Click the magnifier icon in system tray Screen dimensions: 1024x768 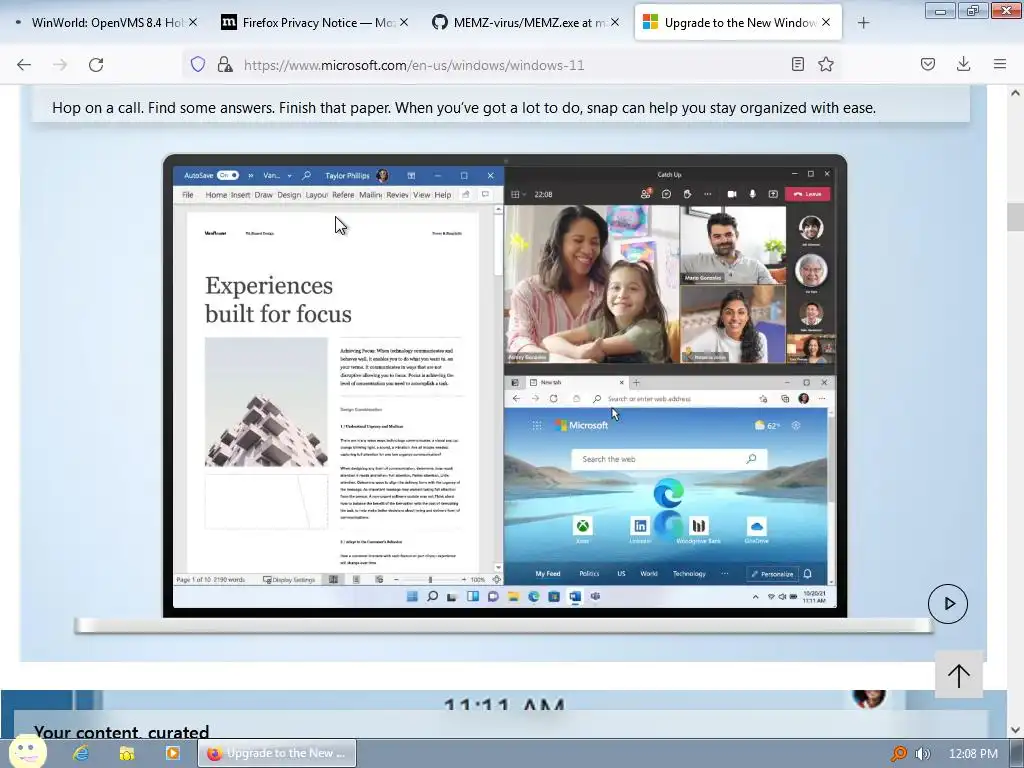point(899,754)
